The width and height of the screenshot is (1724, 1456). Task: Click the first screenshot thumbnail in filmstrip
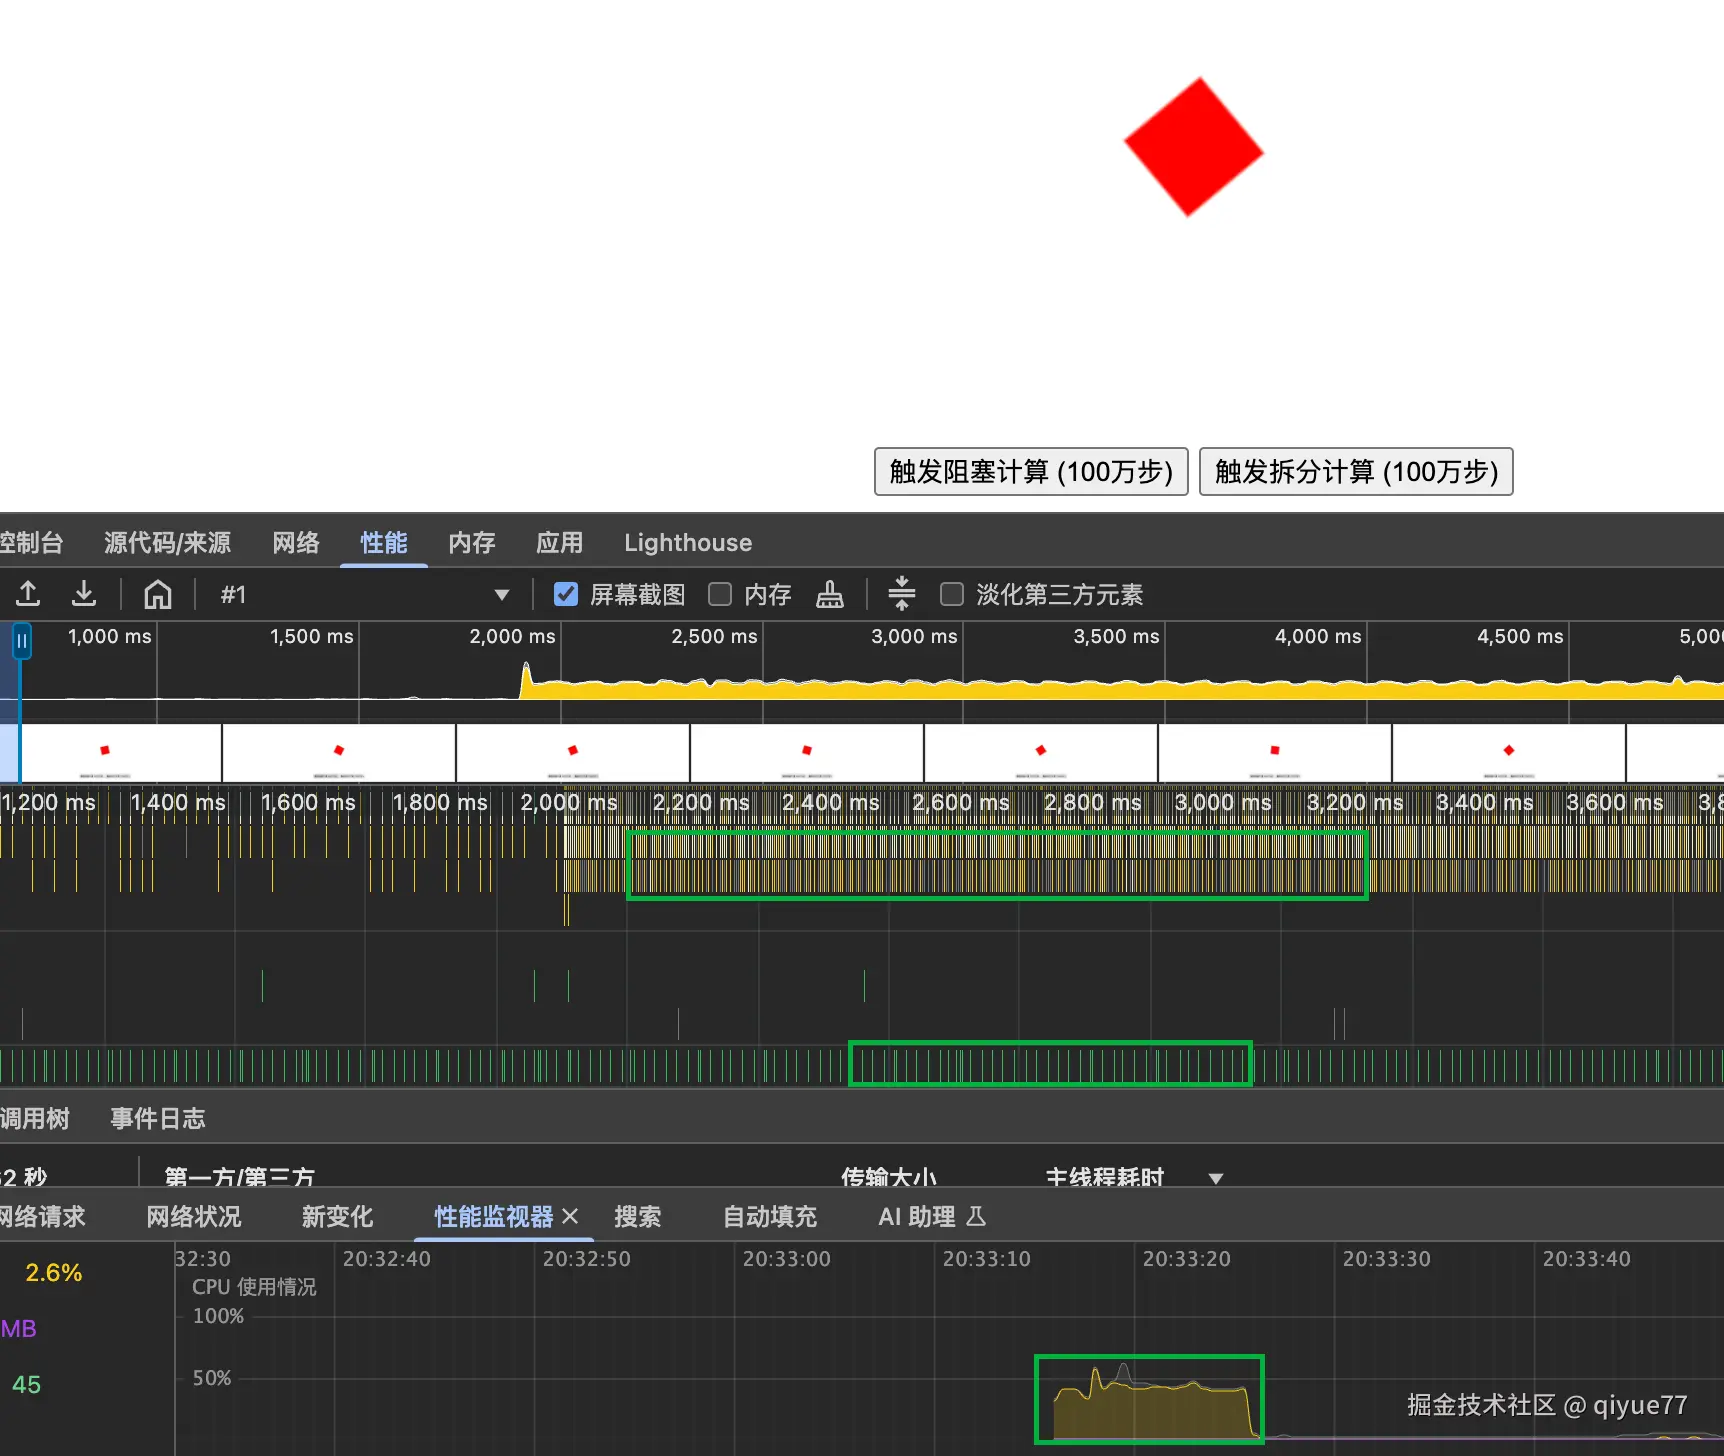point(120,753)
